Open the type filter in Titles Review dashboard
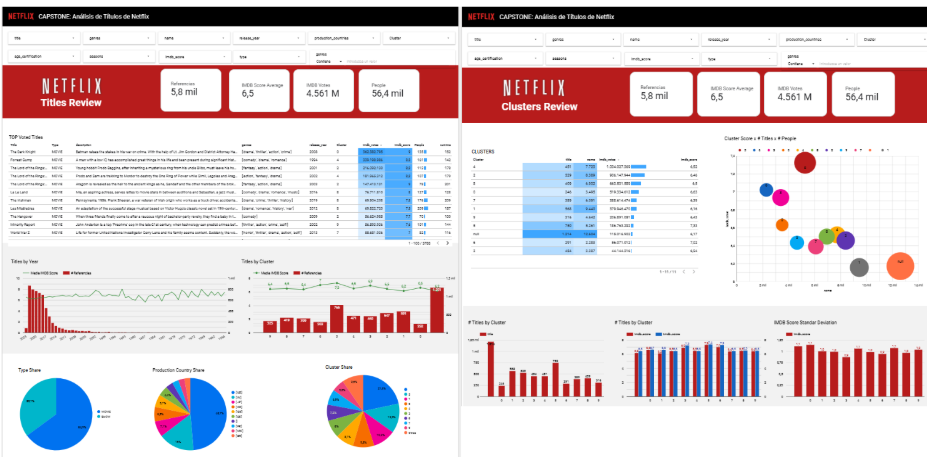Viewport: 927px width, 457px height. click(269, 57)
